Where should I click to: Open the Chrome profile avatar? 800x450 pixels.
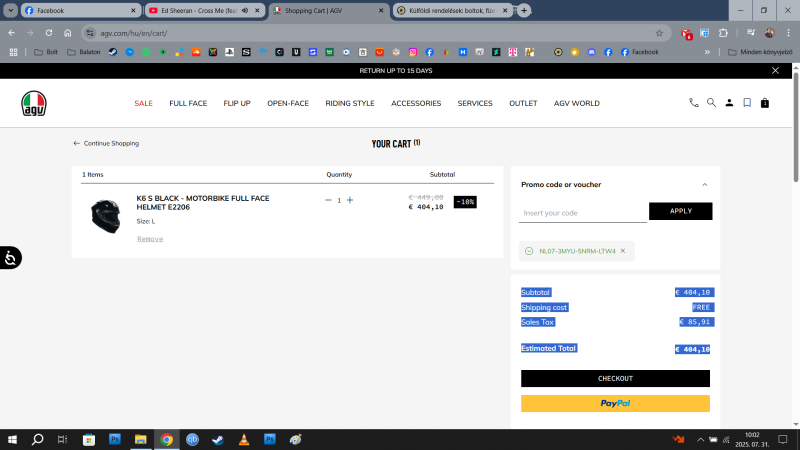point(769,33)
